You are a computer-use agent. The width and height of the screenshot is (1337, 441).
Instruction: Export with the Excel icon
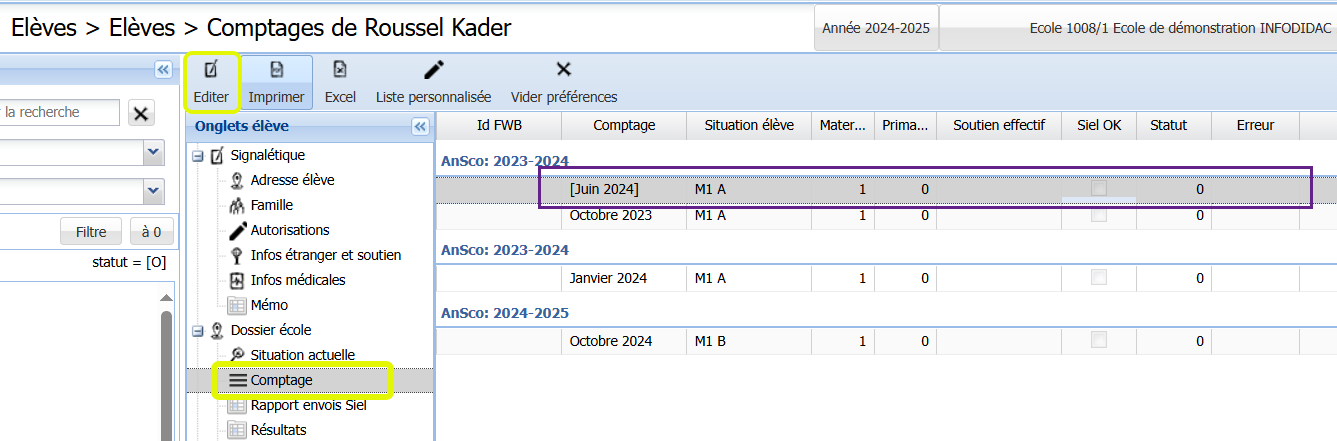click(x=340, y=70)
